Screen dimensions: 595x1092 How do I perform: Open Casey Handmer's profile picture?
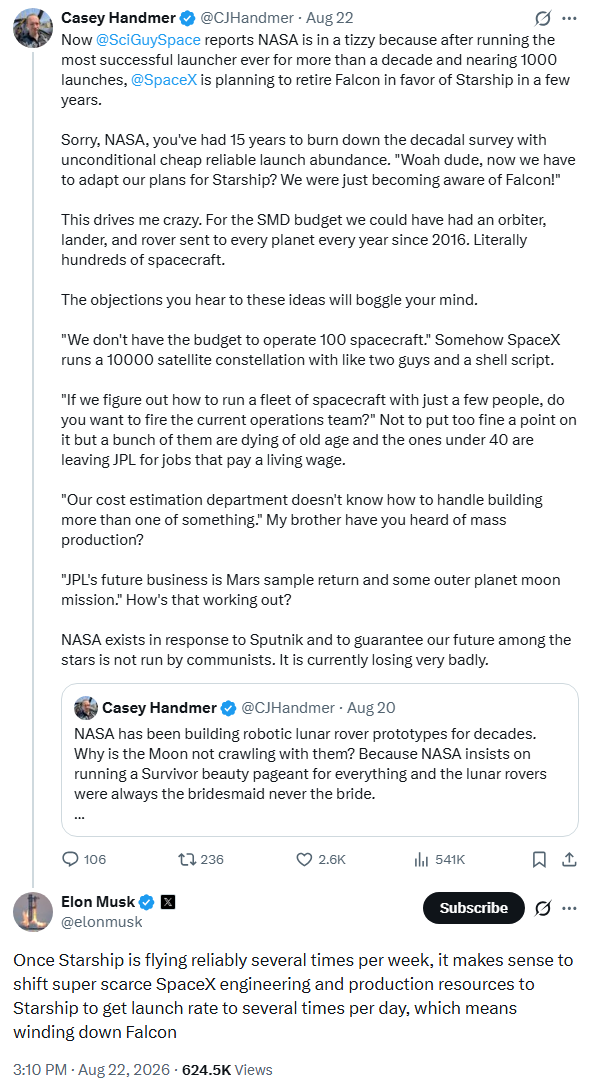pyautogui.click(x=33, y=27)
